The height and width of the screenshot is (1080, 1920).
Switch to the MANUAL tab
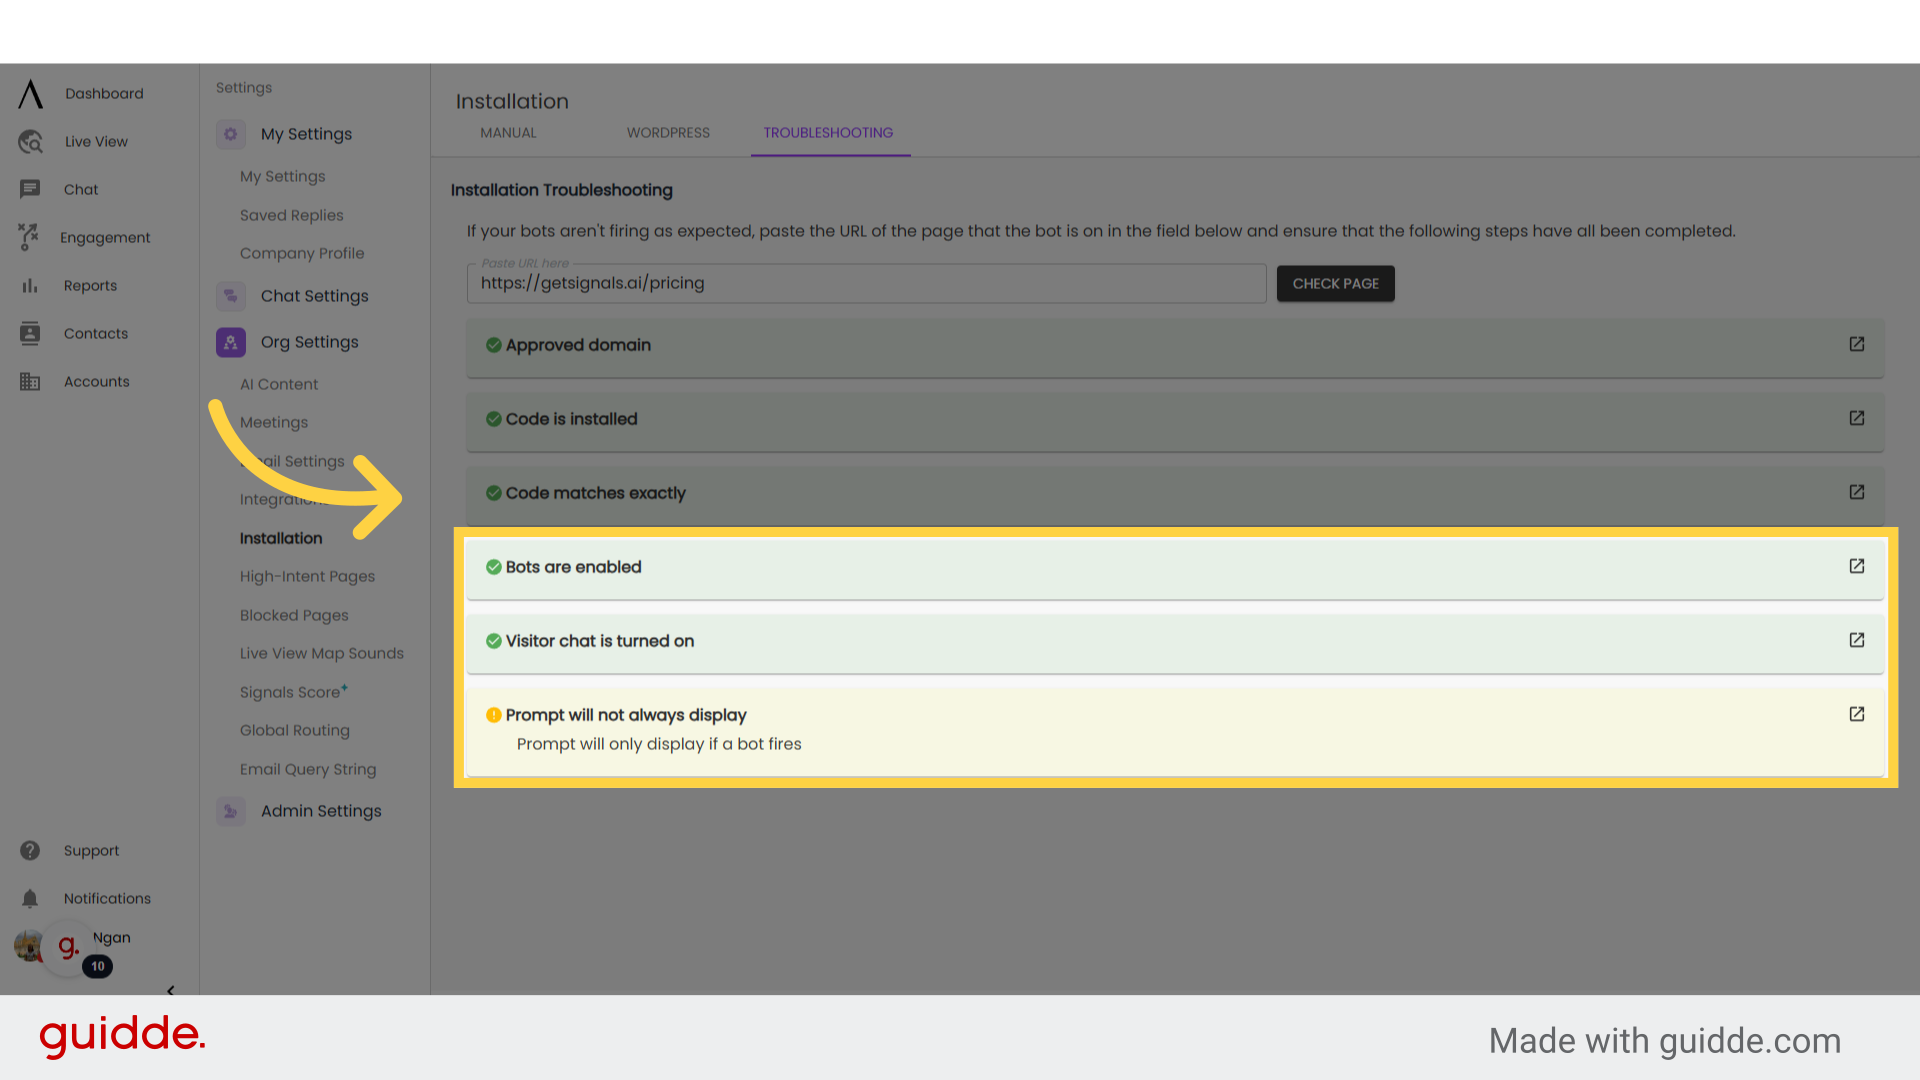(x=508, y=133)
